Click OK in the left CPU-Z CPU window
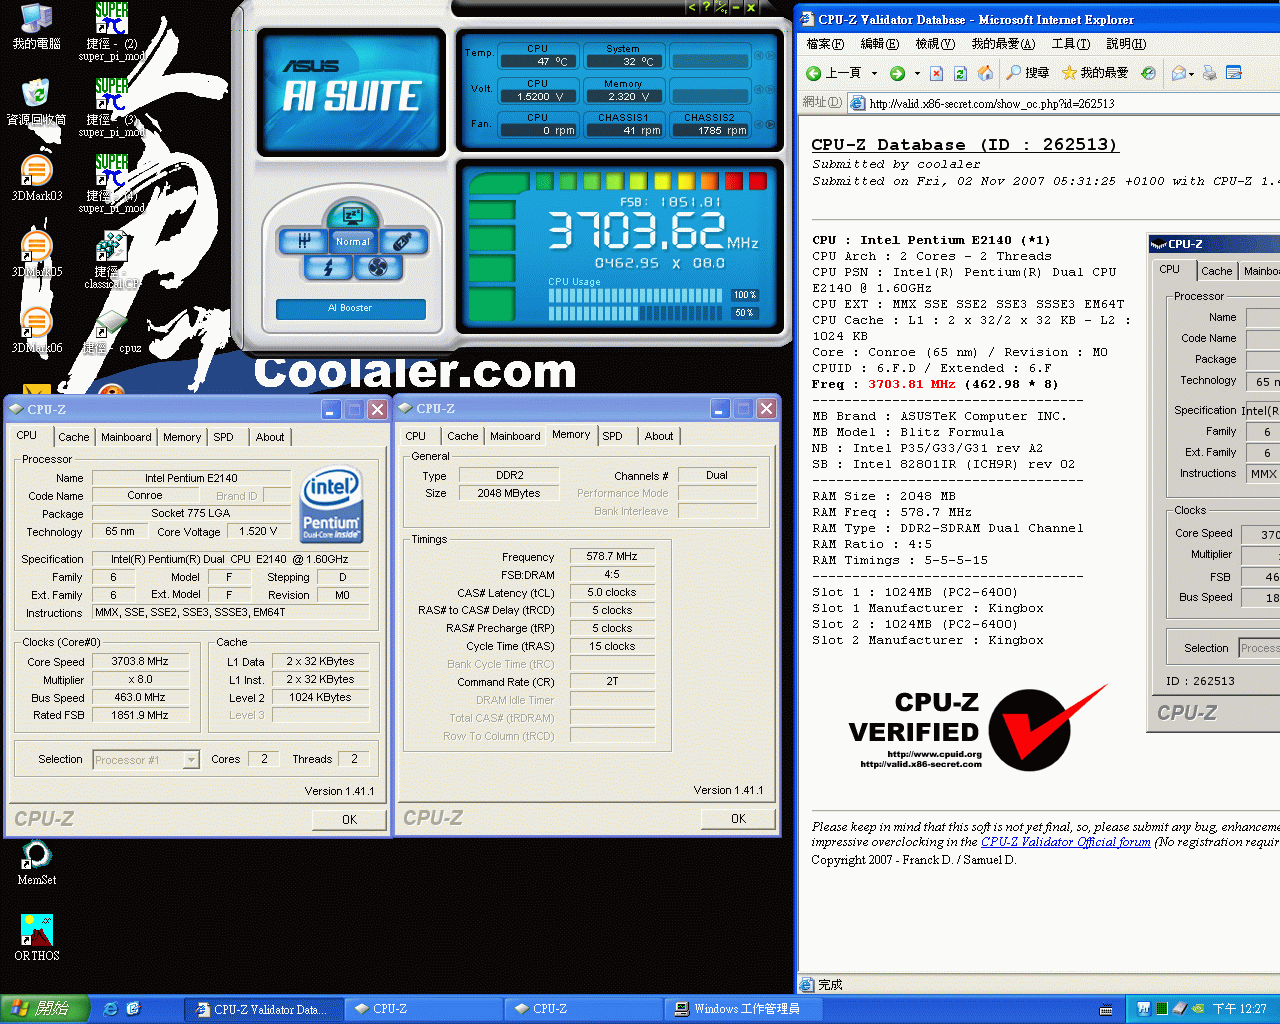The width and height of the screenshot is (1280, 1024). 349,819
